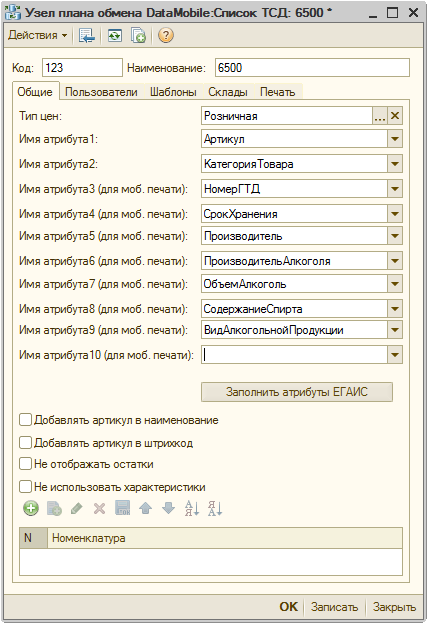Move row up with blue arrow
The image size is (427, 623).
[x=146, y=508]
